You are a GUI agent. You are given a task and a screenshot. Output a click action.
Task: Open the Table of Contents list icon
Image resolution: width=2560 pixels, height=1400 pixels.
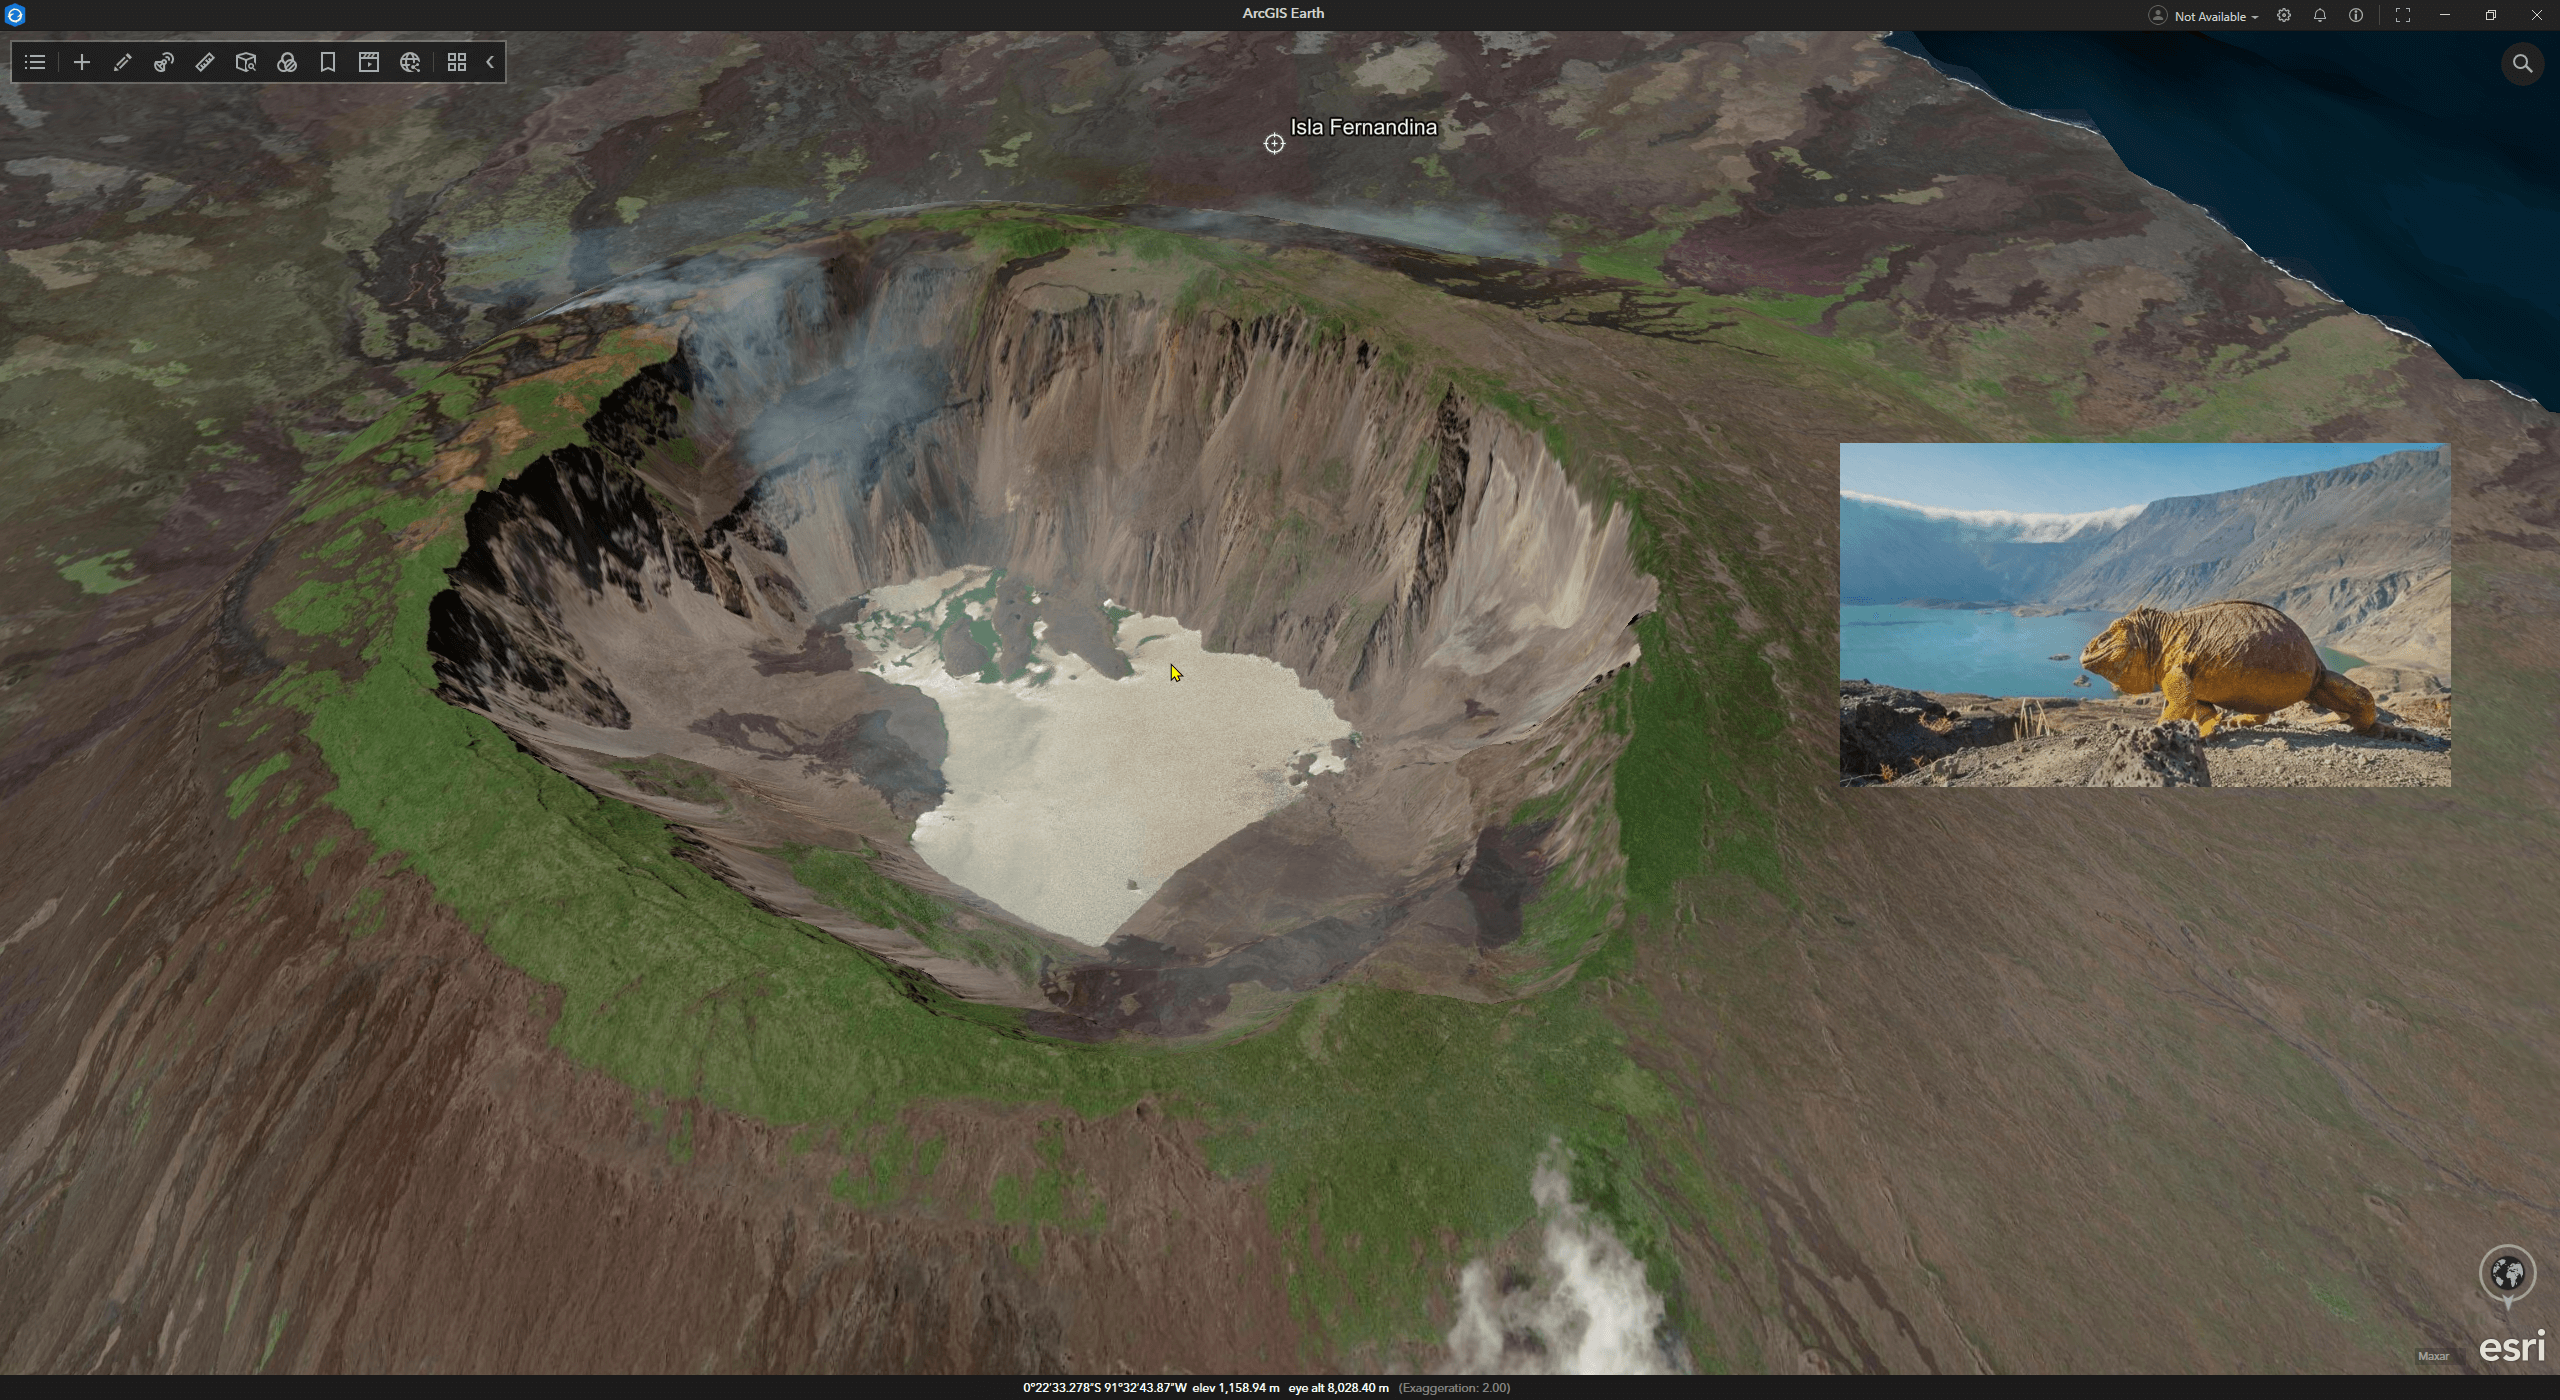tap(35, 62)
